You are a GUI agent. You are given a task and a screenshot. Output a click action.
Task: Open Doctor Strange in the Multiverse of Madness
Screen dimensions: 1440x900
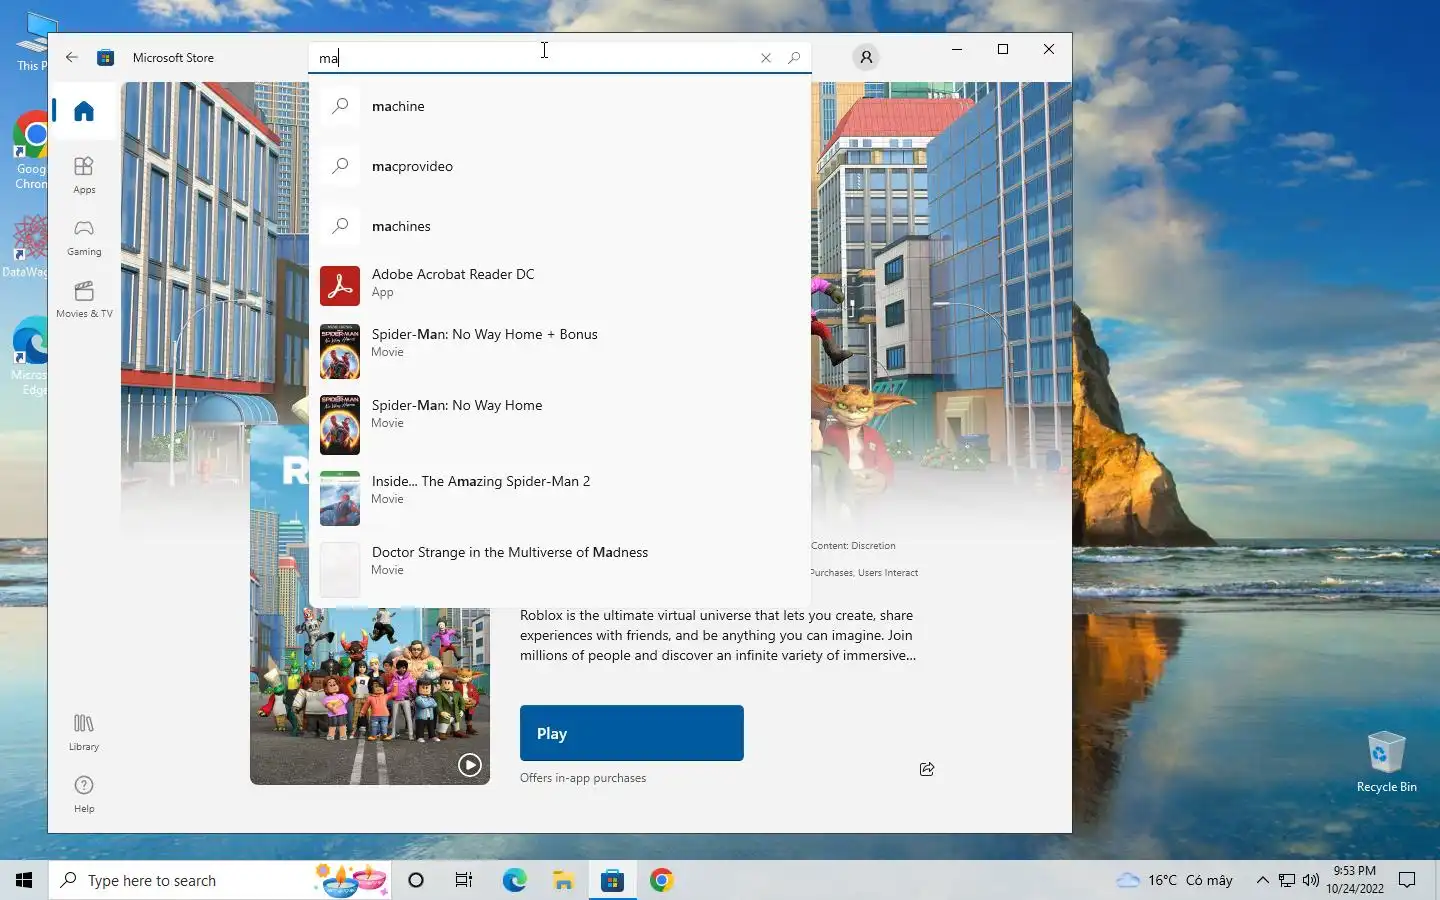tap(560, 569)
